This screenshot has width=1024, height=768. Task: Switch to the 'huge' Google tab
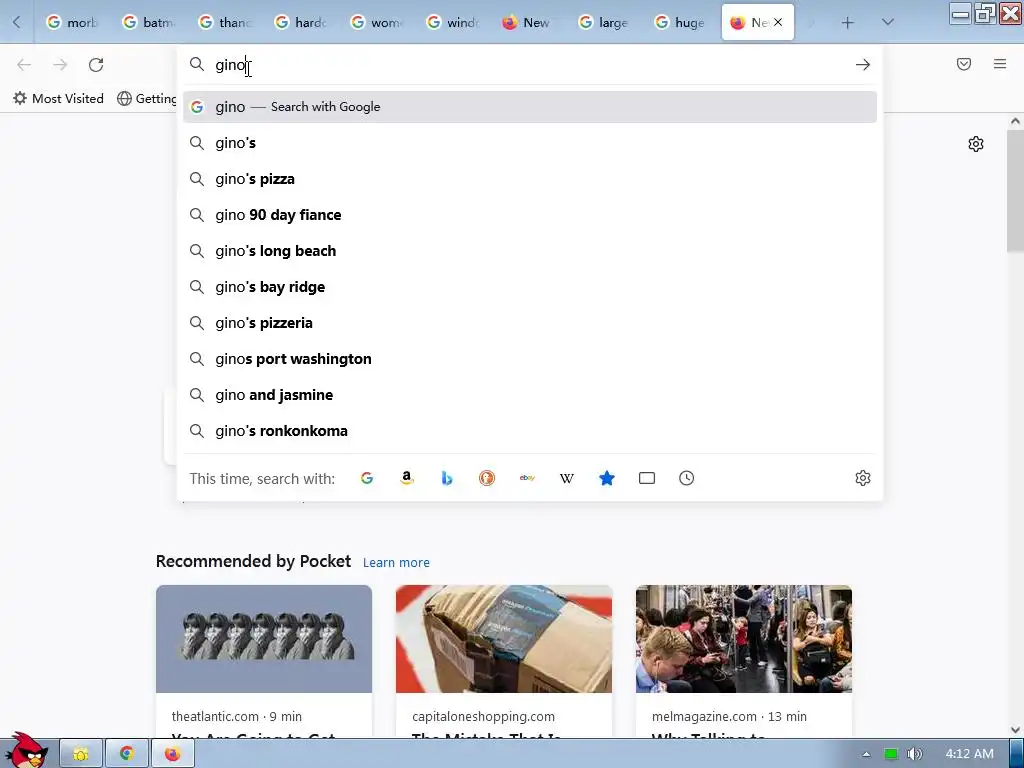[680, 22]
